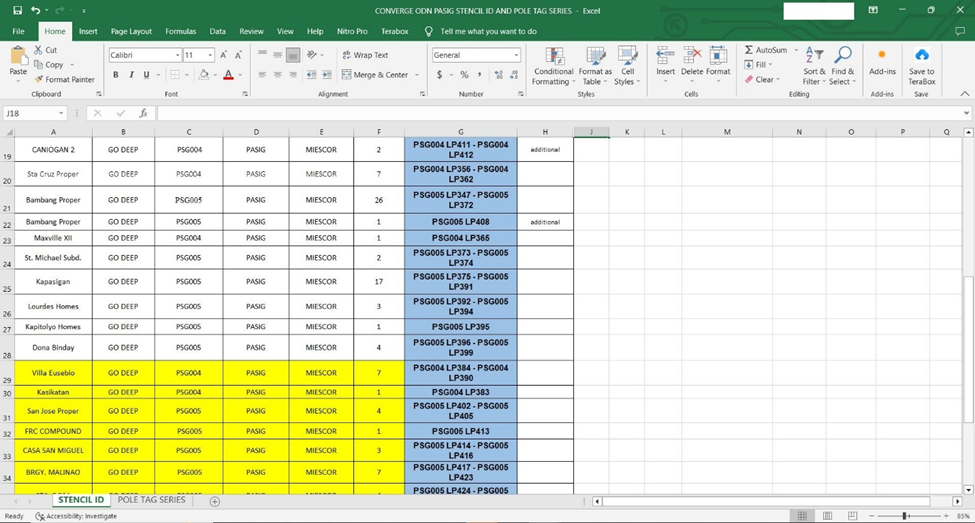Open Cell Styles gallery
Image resolution: width=975 pixels, height=523 pixels.
coord(627,66)
